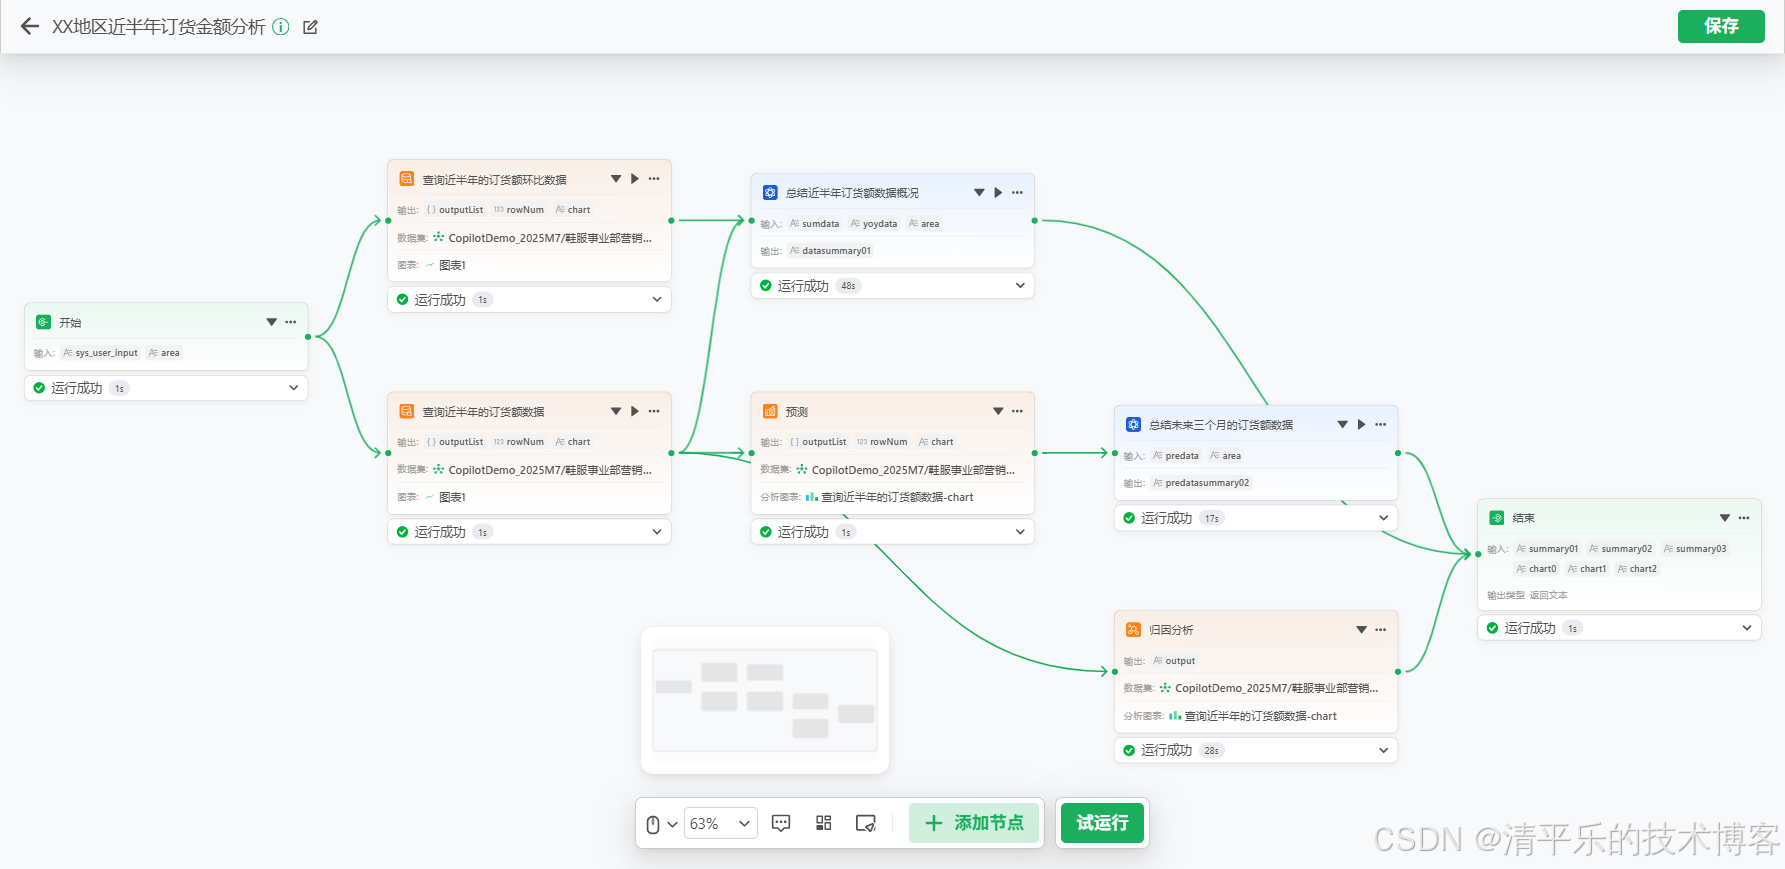This screenshot has width=1785, height=869.
Task: Open the mouse interaction mode selector
Action: tap(661, 824)
